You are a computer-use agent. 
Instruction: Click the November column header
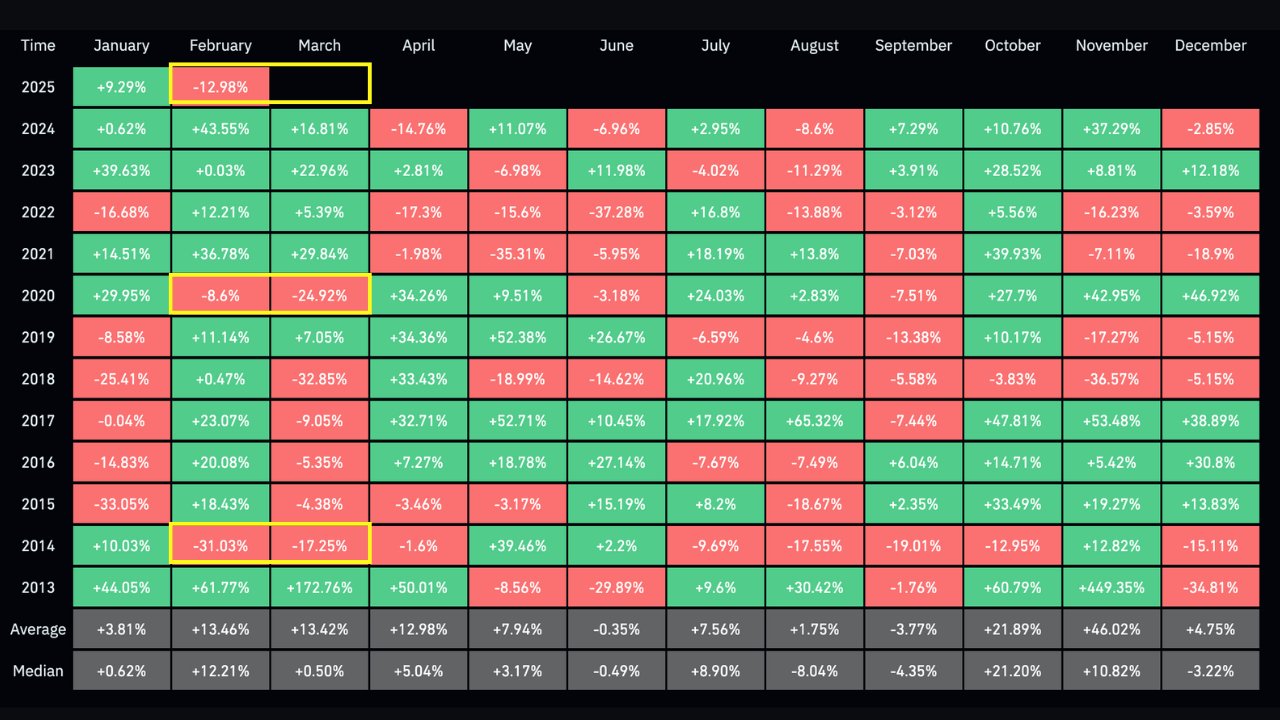tap(1111, 45)
